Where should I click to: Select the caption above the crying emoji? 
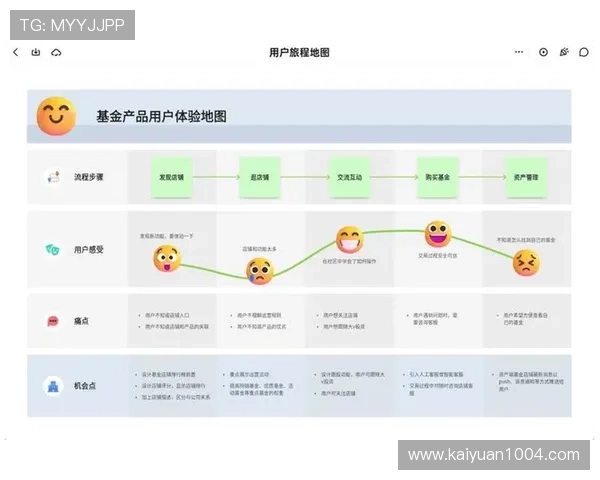coord(259,249)
